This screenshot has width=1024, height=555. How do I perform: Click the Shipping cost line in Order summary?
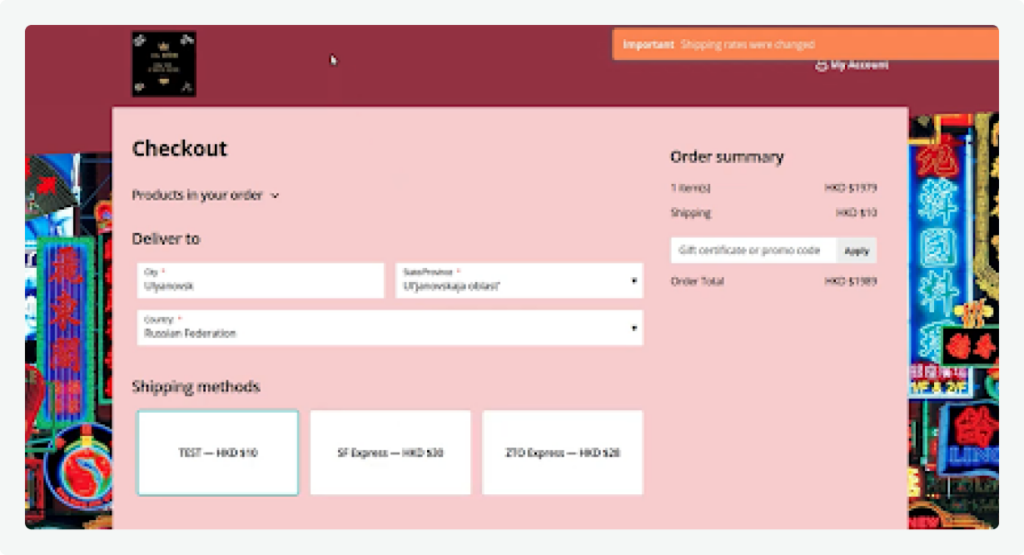click(773, 213)
